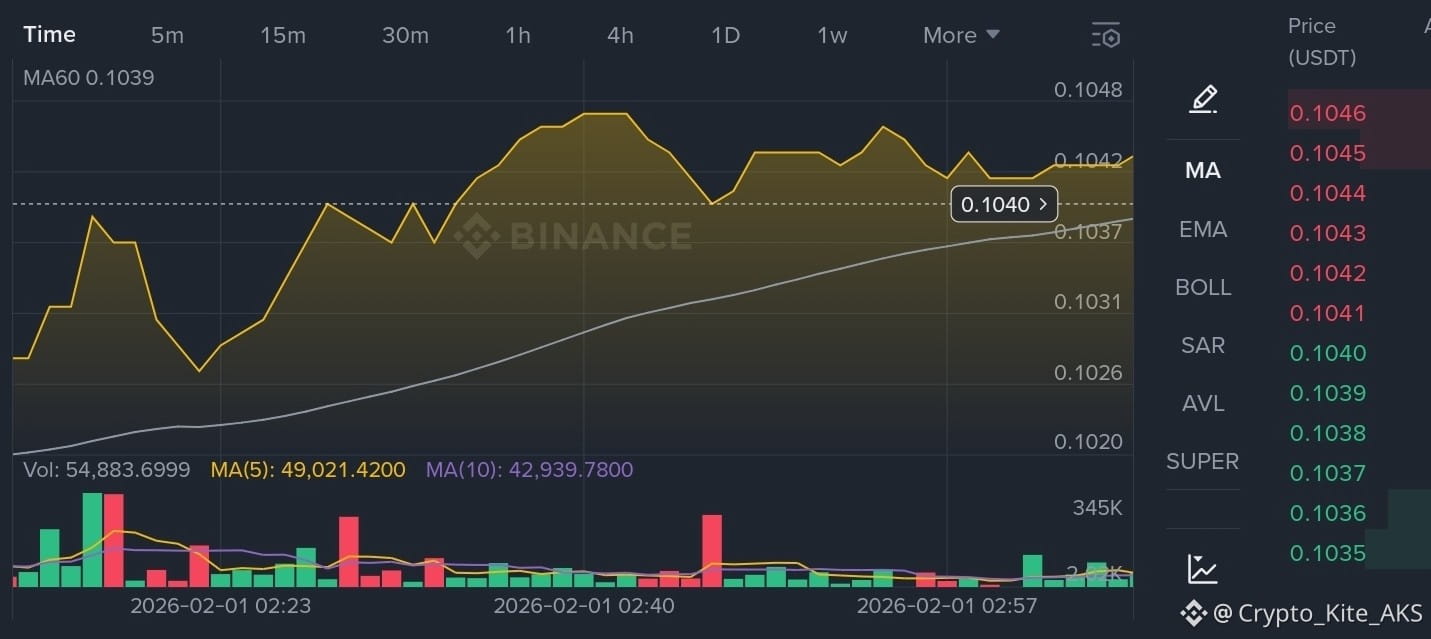Choose the 4h interval
Screen dimensions: 1431x639
pos(620,36)
